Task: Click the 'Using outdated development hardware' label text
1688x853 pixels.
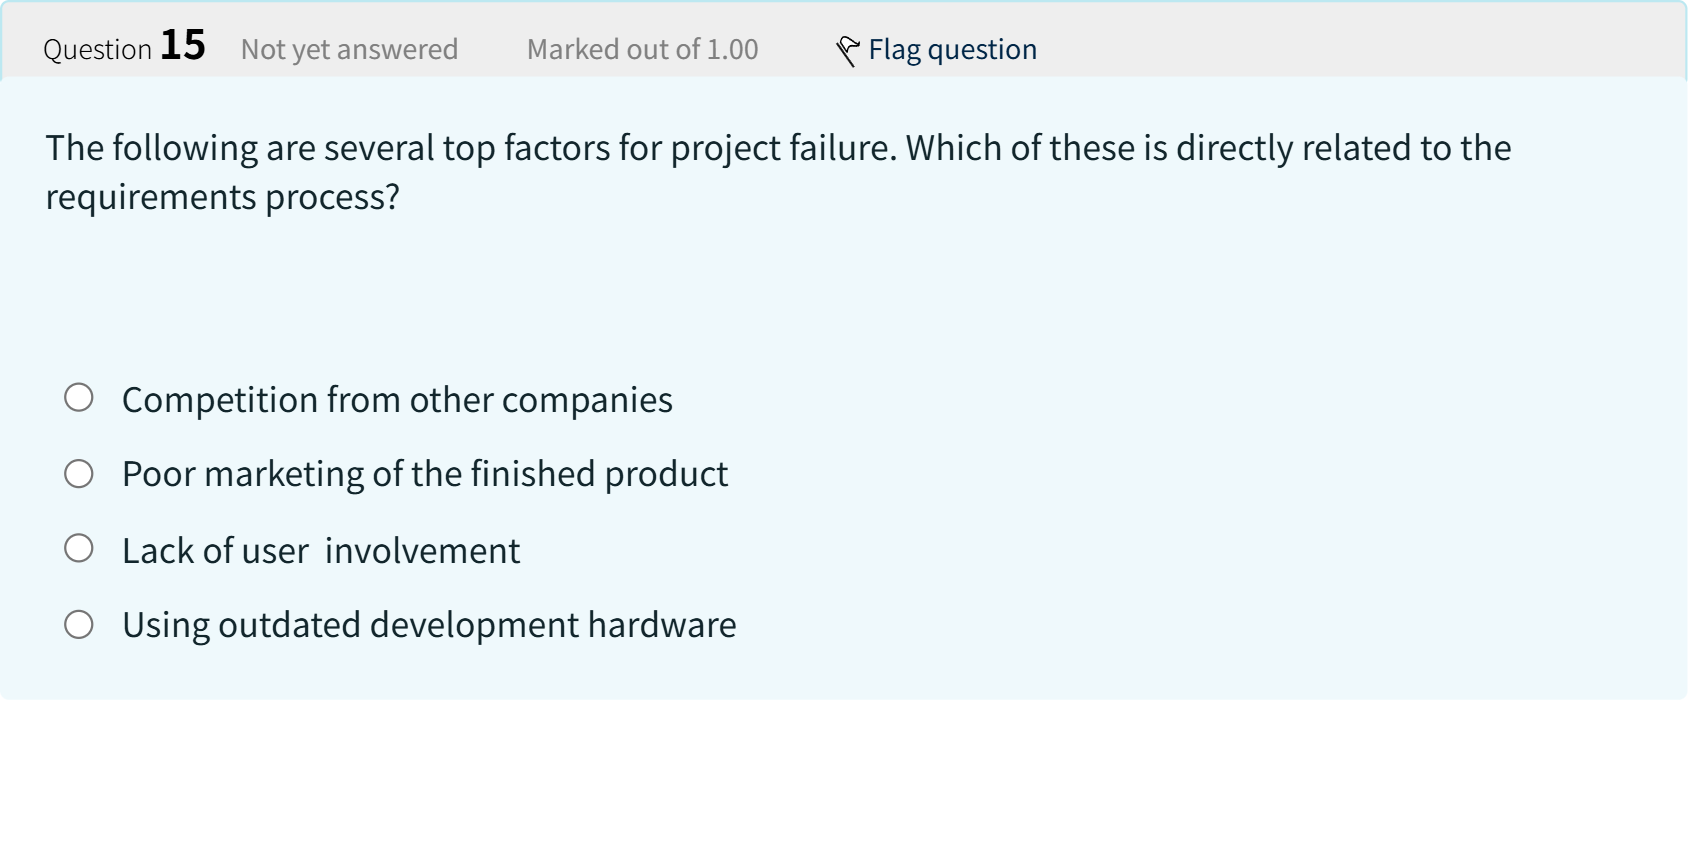Action: (429, 625)
